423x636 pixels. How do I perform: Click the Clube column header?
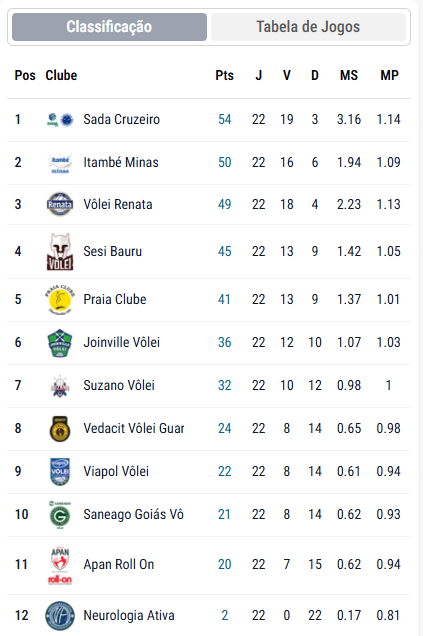(61, 75)
